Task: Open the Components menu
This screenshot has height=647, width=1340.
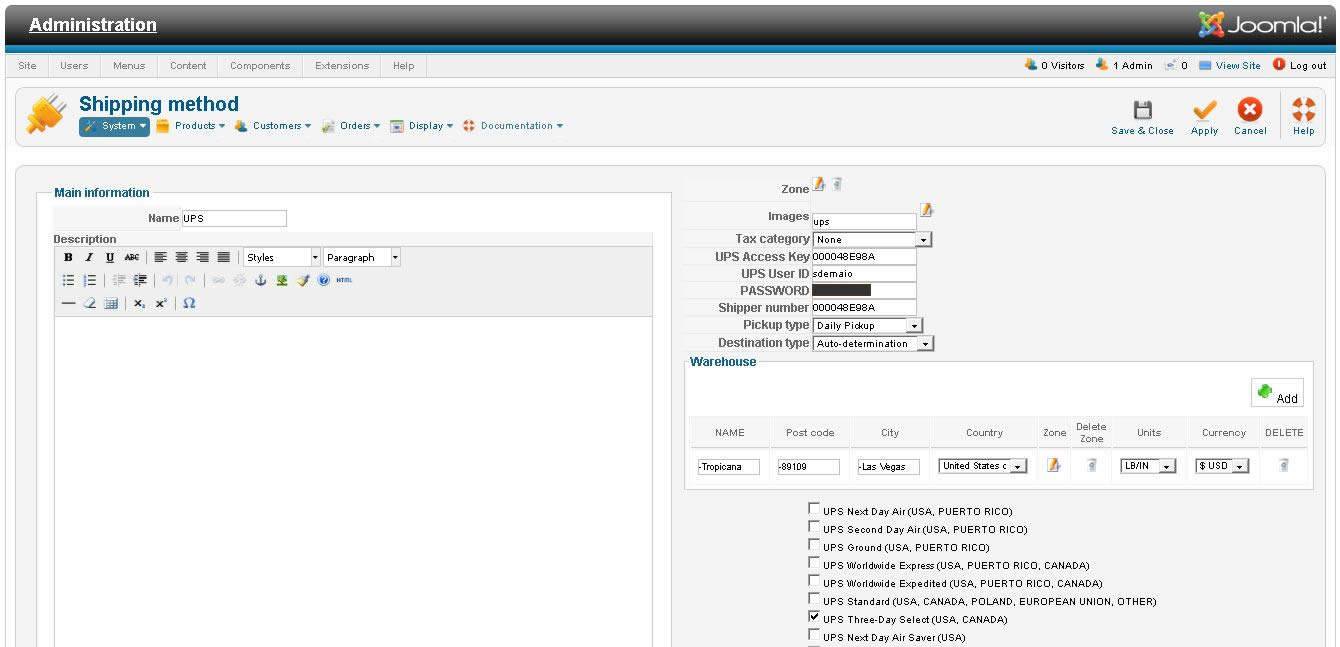Action: tap(260, 66)
